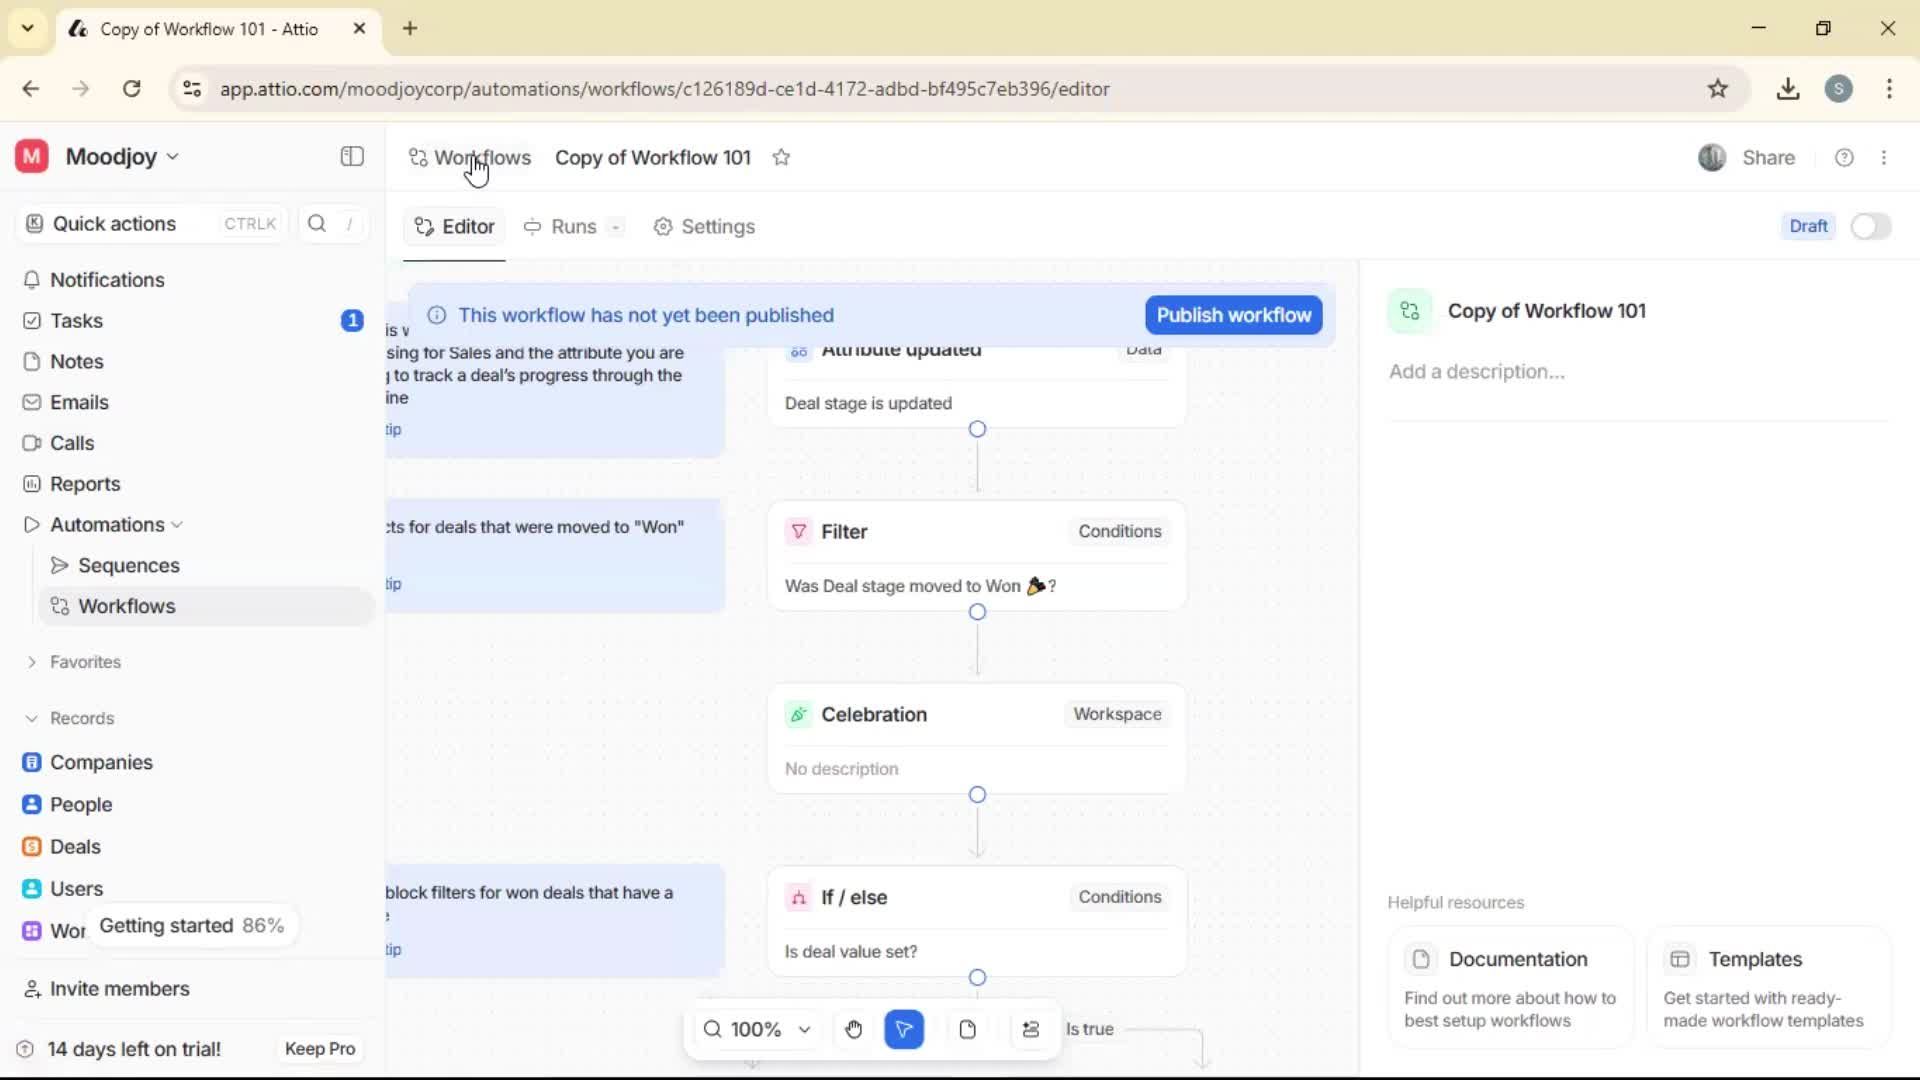Open the help question mark icon
1920x1080 pixels.
1844,157
